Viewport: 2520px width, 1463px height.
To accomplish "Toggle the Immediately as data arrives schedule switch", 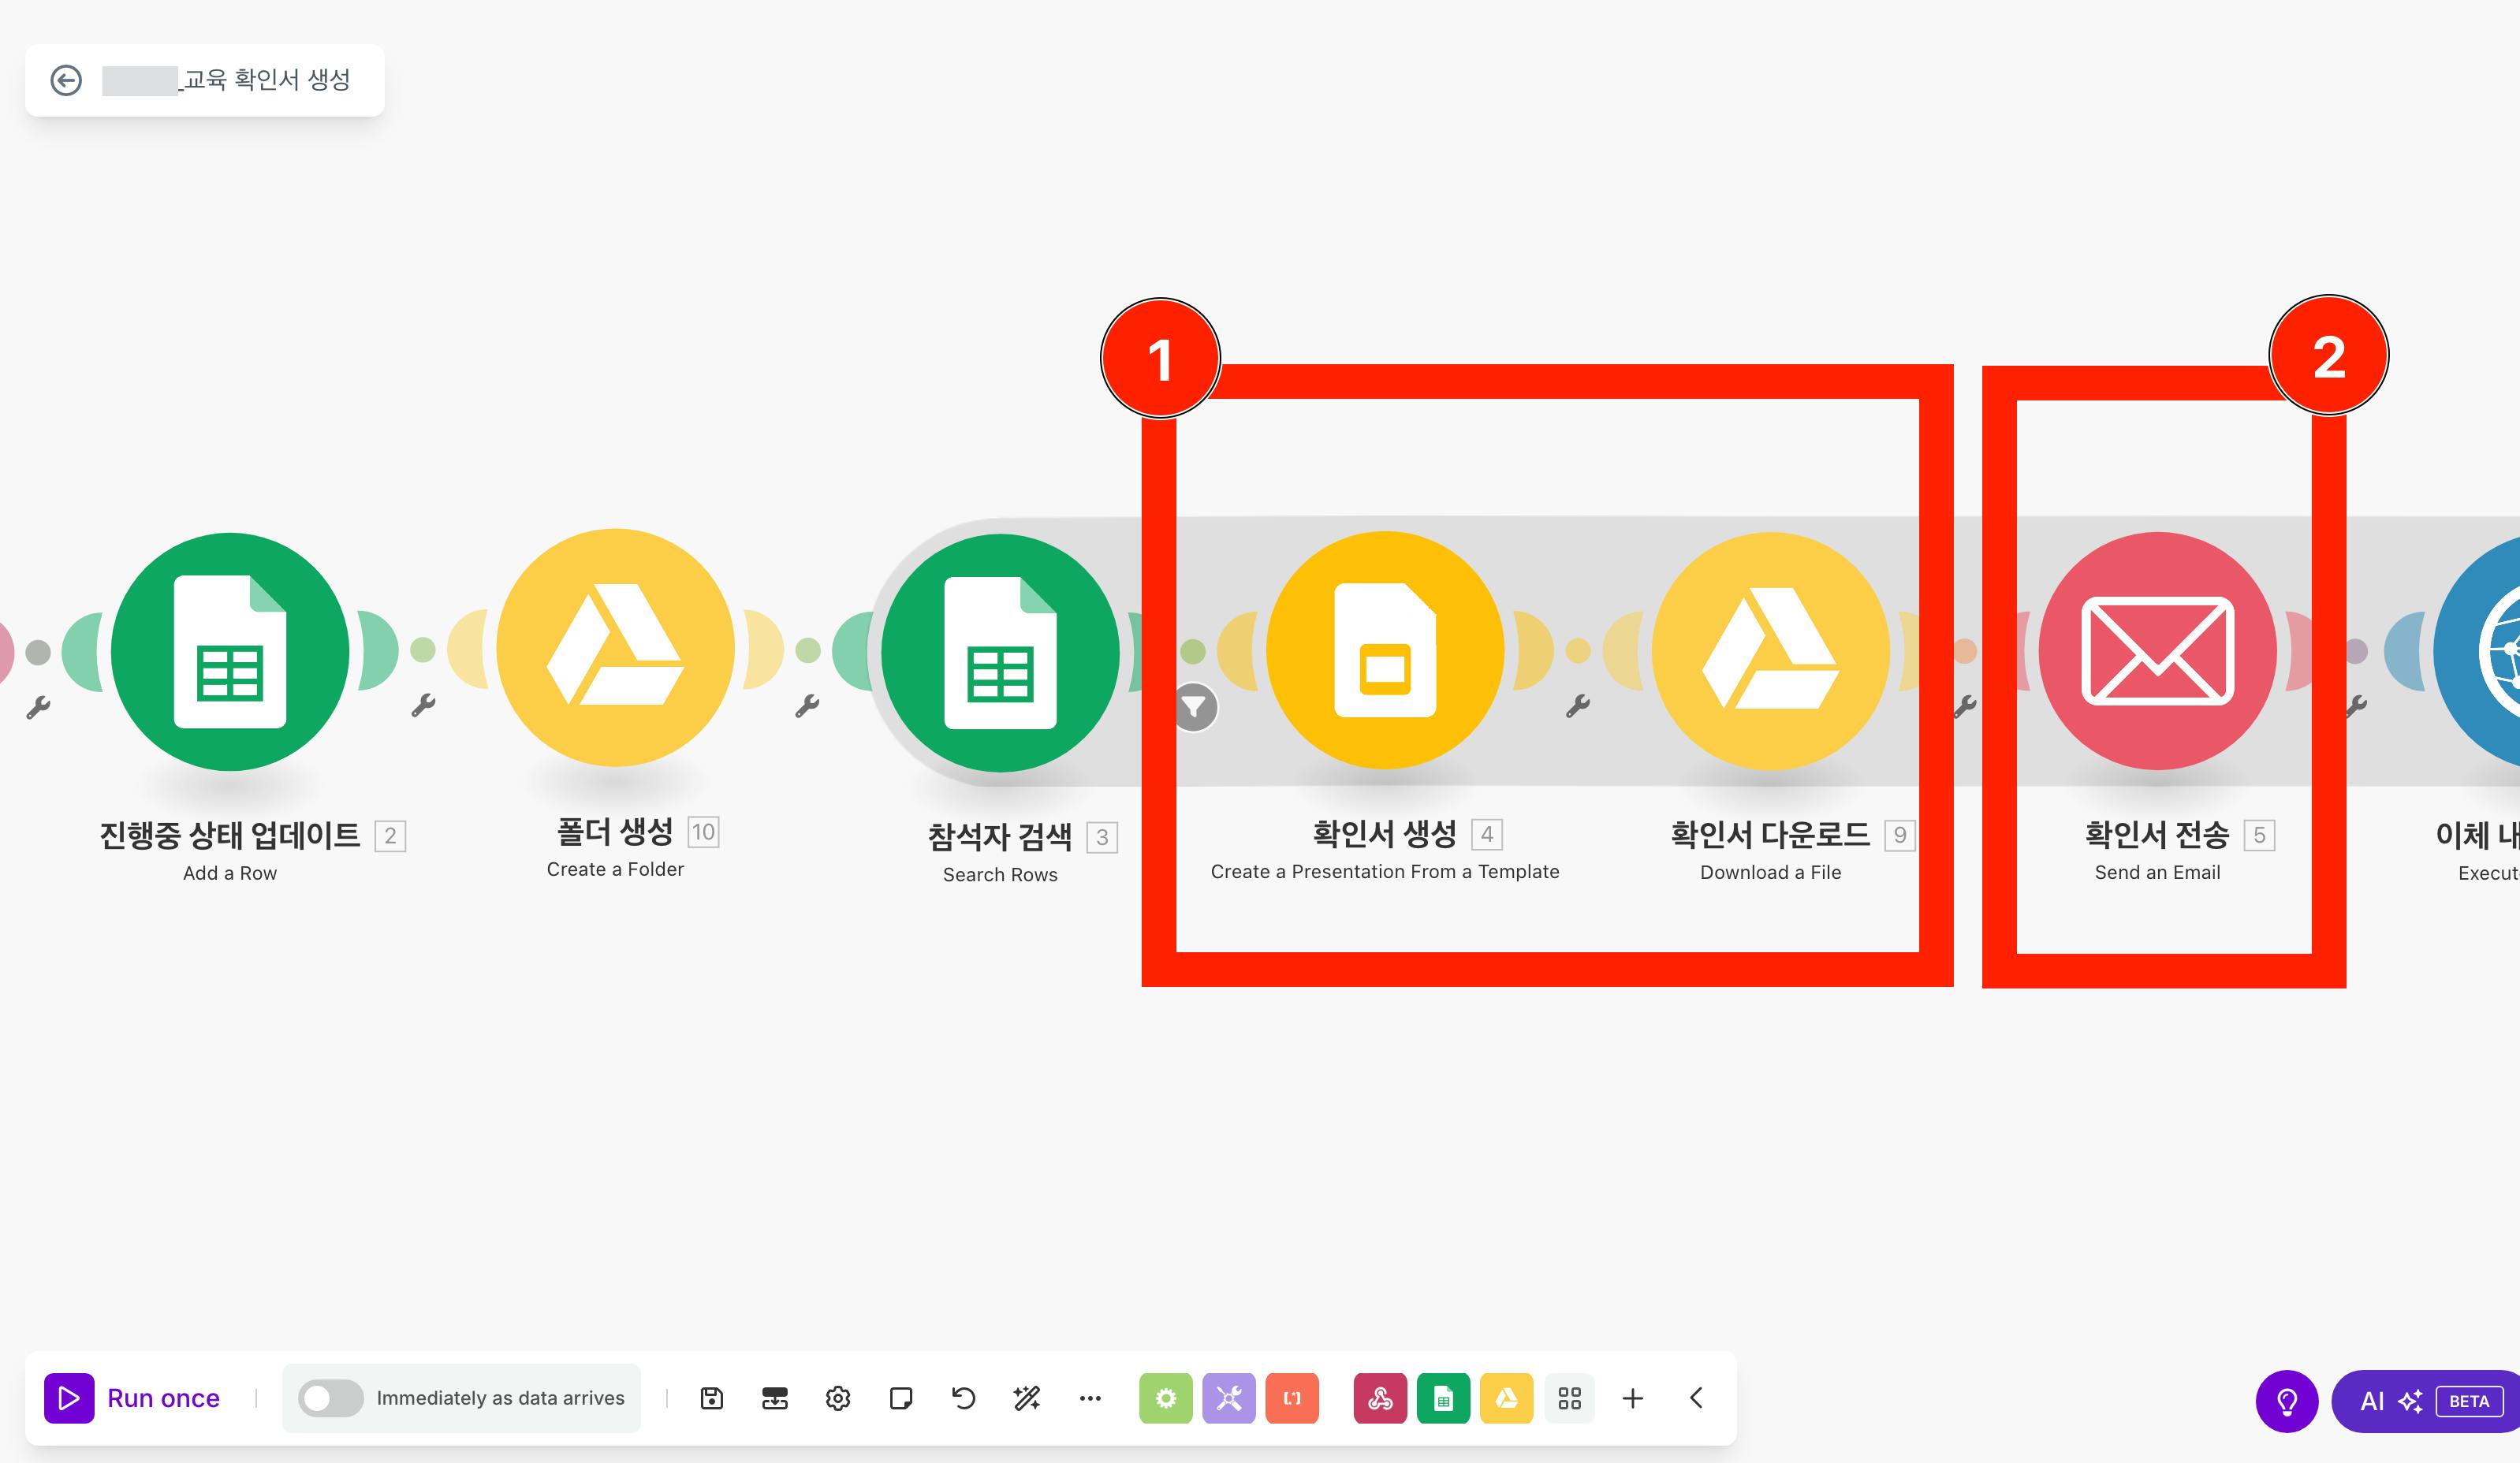I will coord(331,1398).
